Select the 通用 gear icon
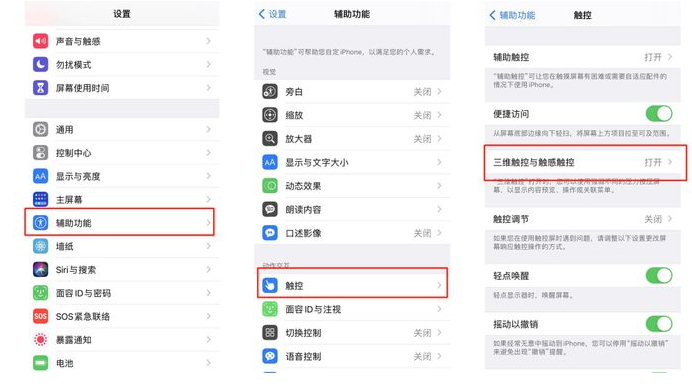This screenshot has width=692, height=392. tap(41, 129)
